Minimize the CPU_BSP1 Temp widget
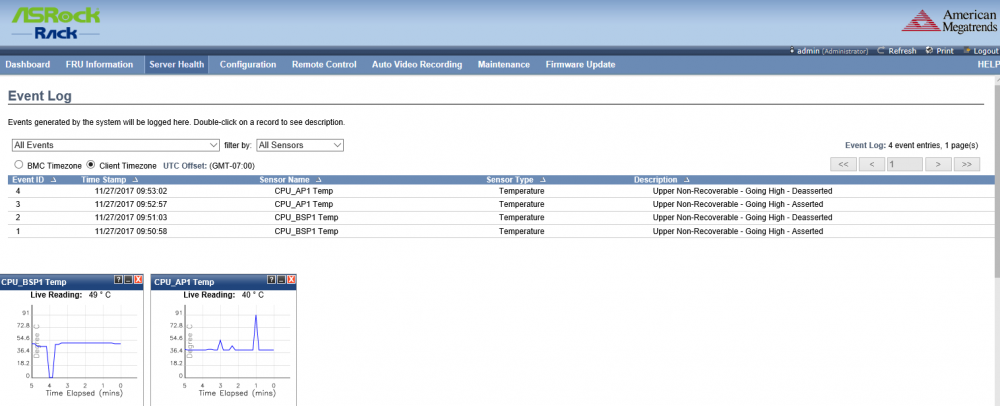The image size is (1000, 406). pyautogui.click(x=128, y=280)
